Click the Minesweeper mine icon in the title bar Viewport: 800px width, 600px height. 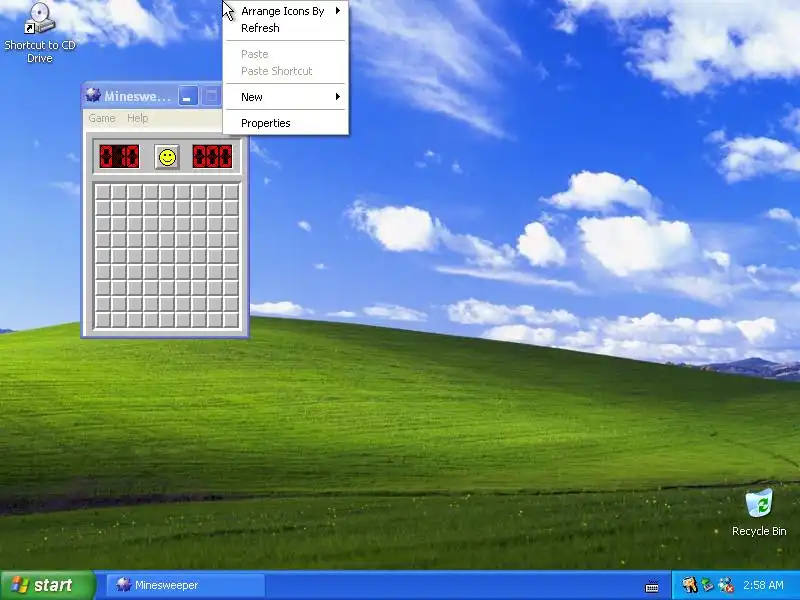click(93, 95)
